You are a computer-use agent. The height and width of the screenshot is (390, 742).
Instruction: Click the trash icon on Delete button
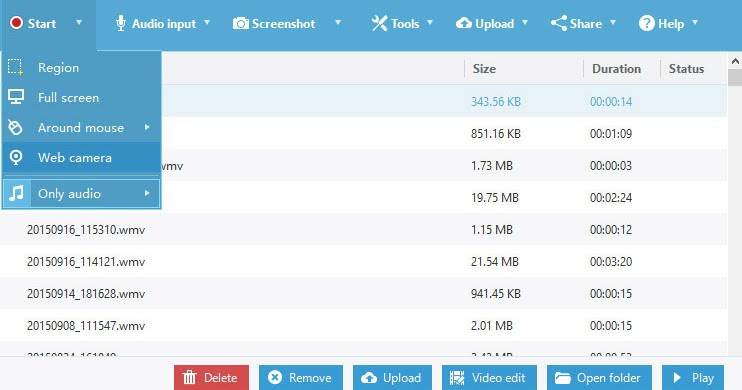[189, 378]
